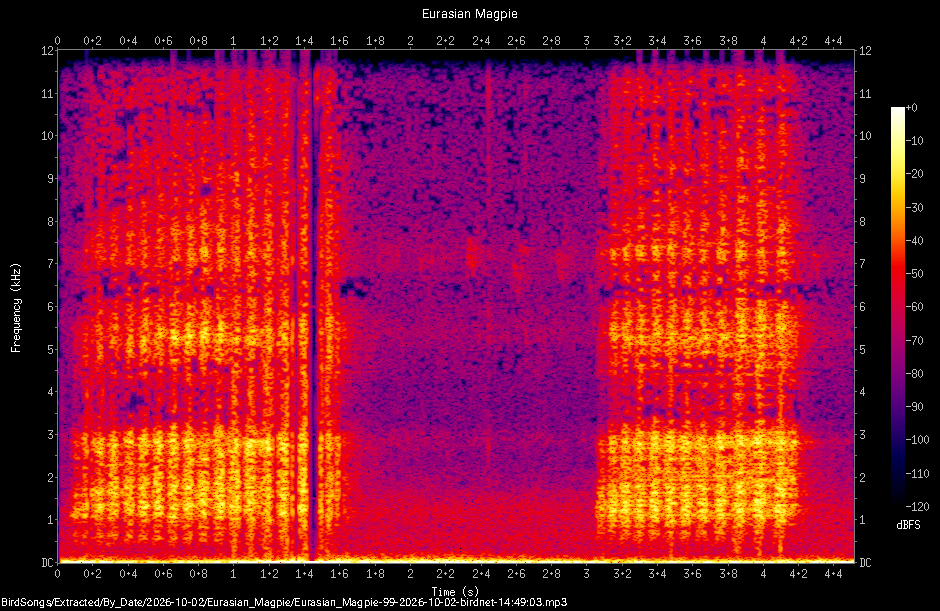Click the "-10" color scale value
Viewport: 940px width, 611px height.
[x=915, y=141]
